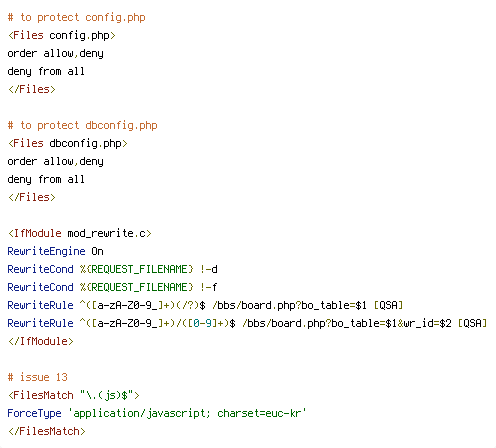496x448 pixels.
Task: Click the "ForceType" directive keyword
Action: [34, 413]
